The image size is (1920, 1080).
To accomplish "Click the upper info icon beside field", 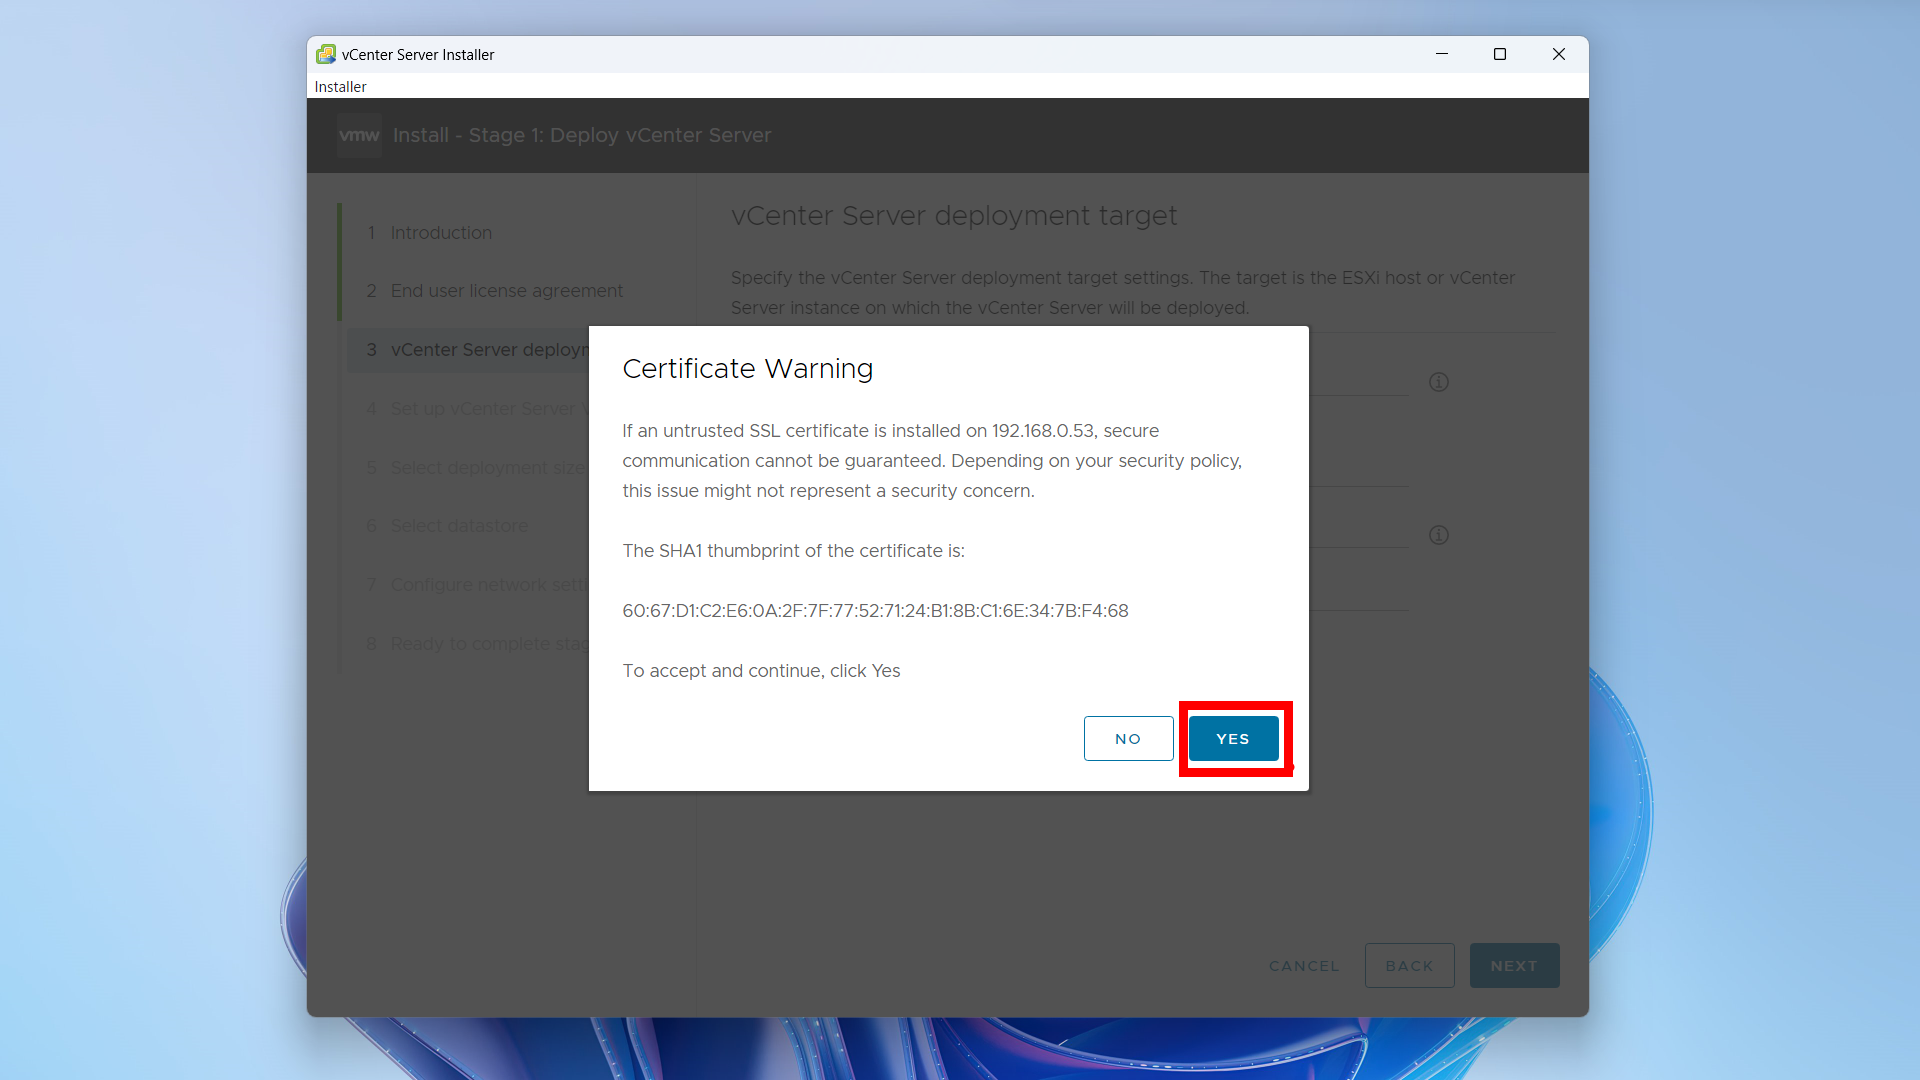I will click(x=1438, y=382).
